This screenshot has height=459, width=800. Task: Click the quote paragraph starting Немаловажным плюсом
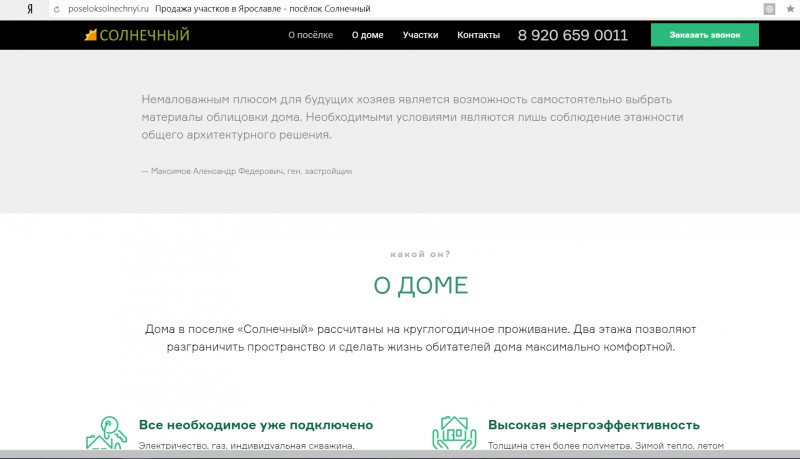pyautogui.click(x=412, y=117)
